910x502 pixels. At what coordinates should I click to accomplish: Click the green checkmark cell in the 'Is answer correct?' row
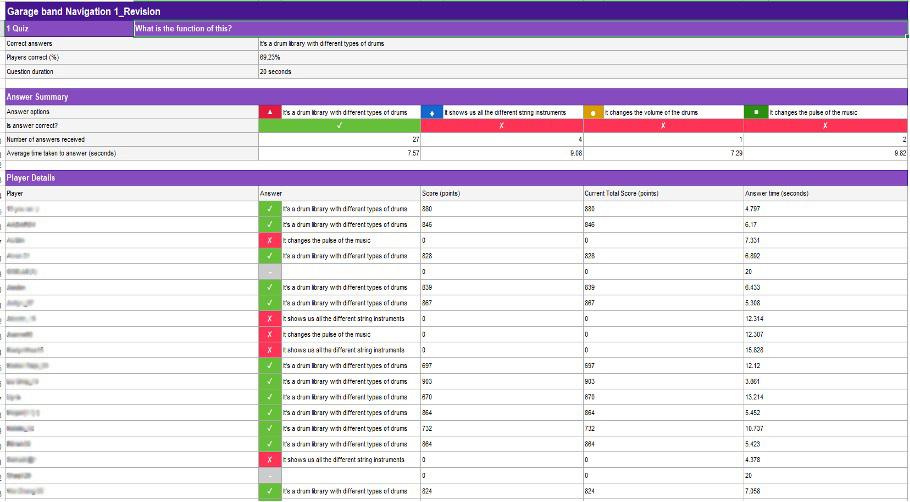pos(340,125)
